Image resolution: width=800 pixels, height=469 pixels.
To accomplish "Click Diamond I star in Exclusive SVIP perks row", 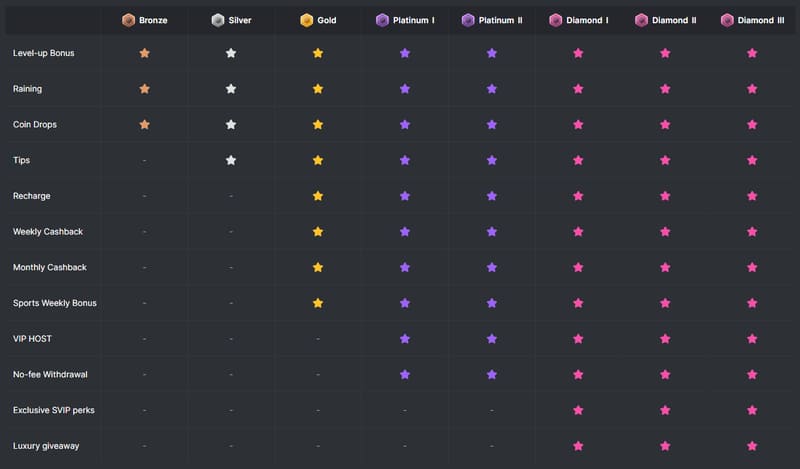I will click(x=578, y=410).
